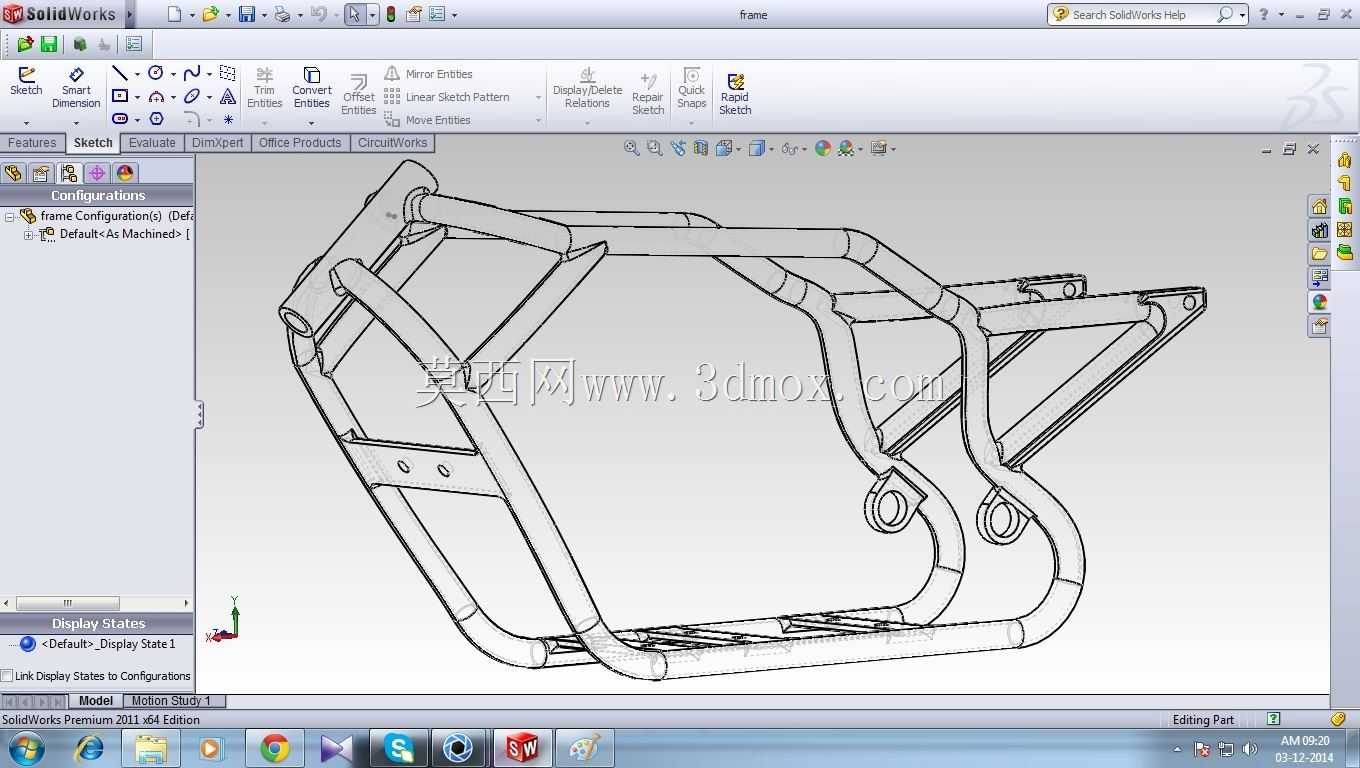Screen dimensions: 1360x768
Task: Select the Ellipse sketch tool
Action: coord(192,96)
